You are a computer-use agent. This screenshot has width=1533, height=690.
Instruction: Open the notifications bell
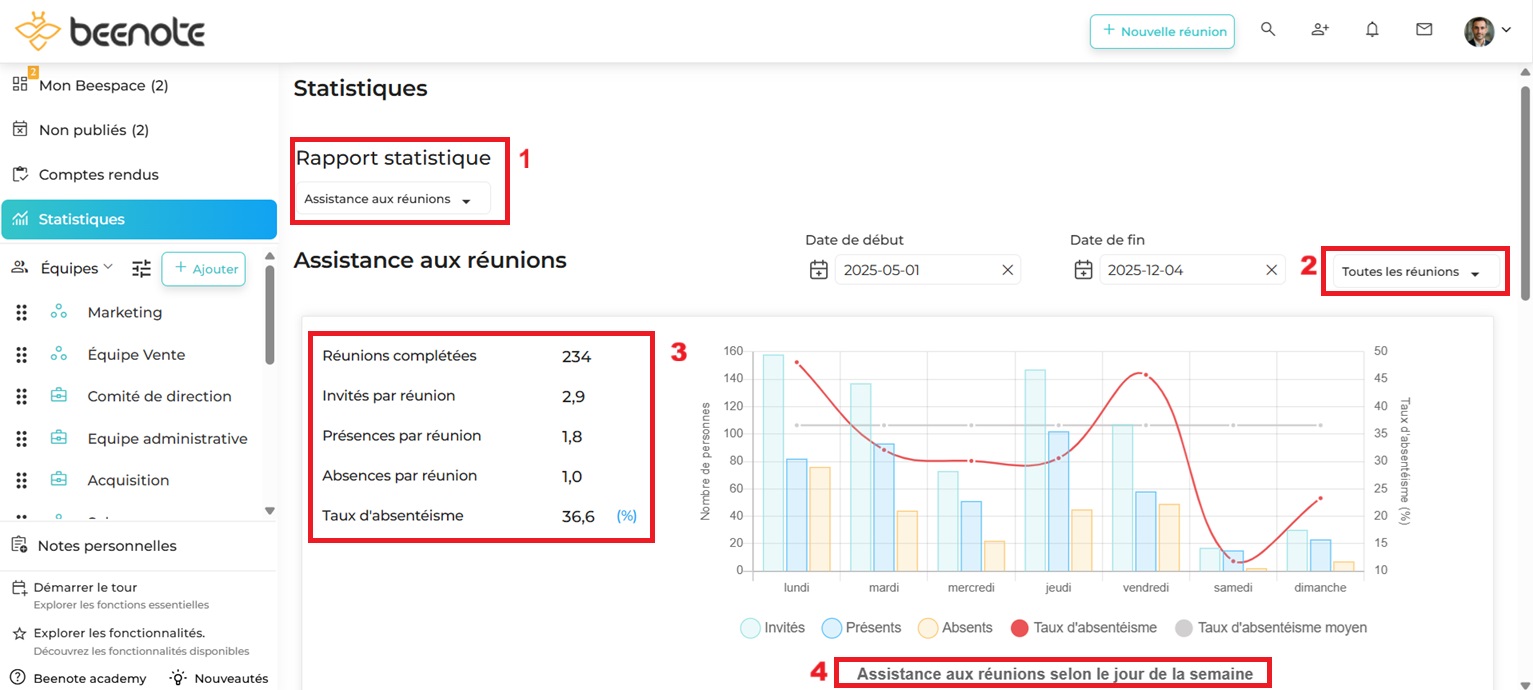pyautogui.click(x=1372, y=30)
